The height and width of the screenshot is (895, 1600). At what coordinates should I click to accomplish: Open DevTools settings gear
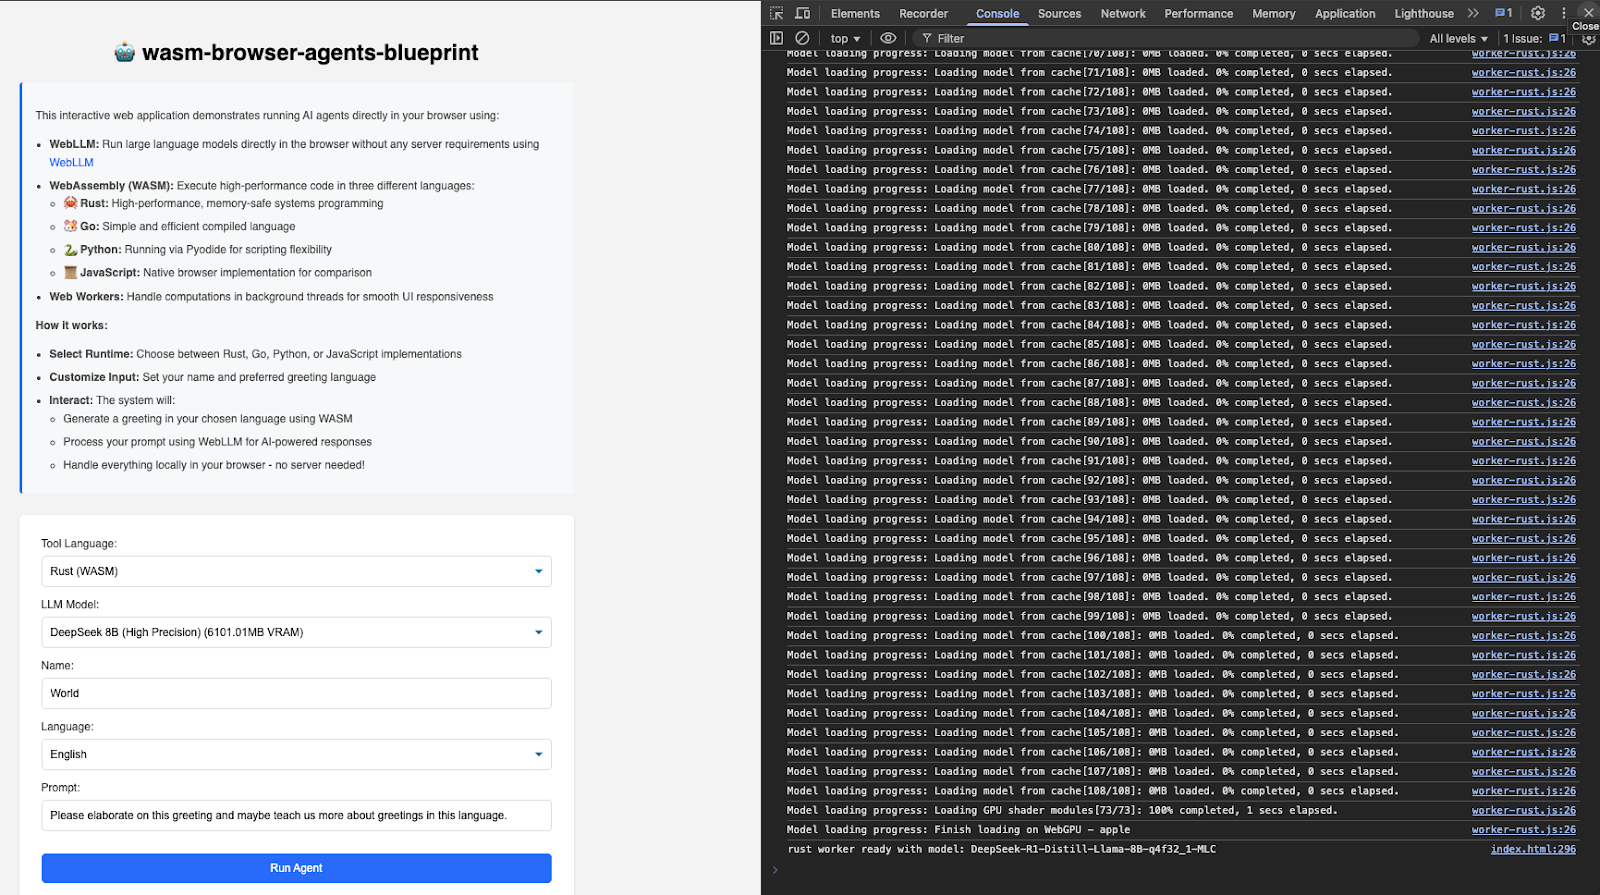tap(1538, 13)
